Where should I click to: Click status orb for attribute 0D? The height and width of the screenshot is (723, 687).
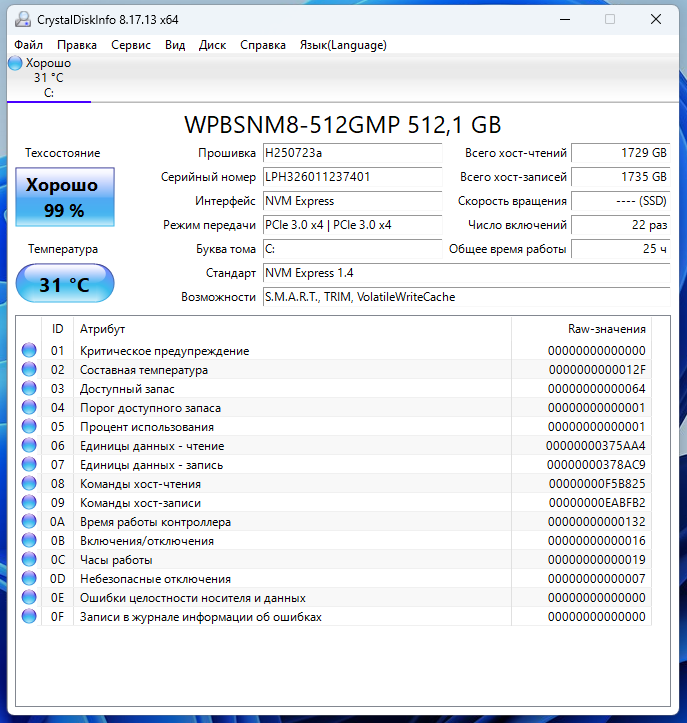coord(29,578)
